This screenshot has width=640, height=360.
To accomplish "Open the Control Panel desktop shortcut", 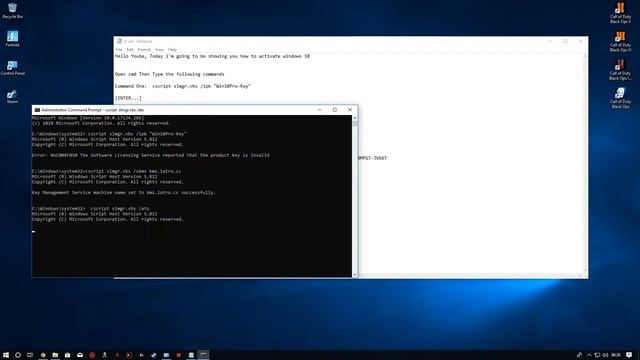I will pos(12,68).
